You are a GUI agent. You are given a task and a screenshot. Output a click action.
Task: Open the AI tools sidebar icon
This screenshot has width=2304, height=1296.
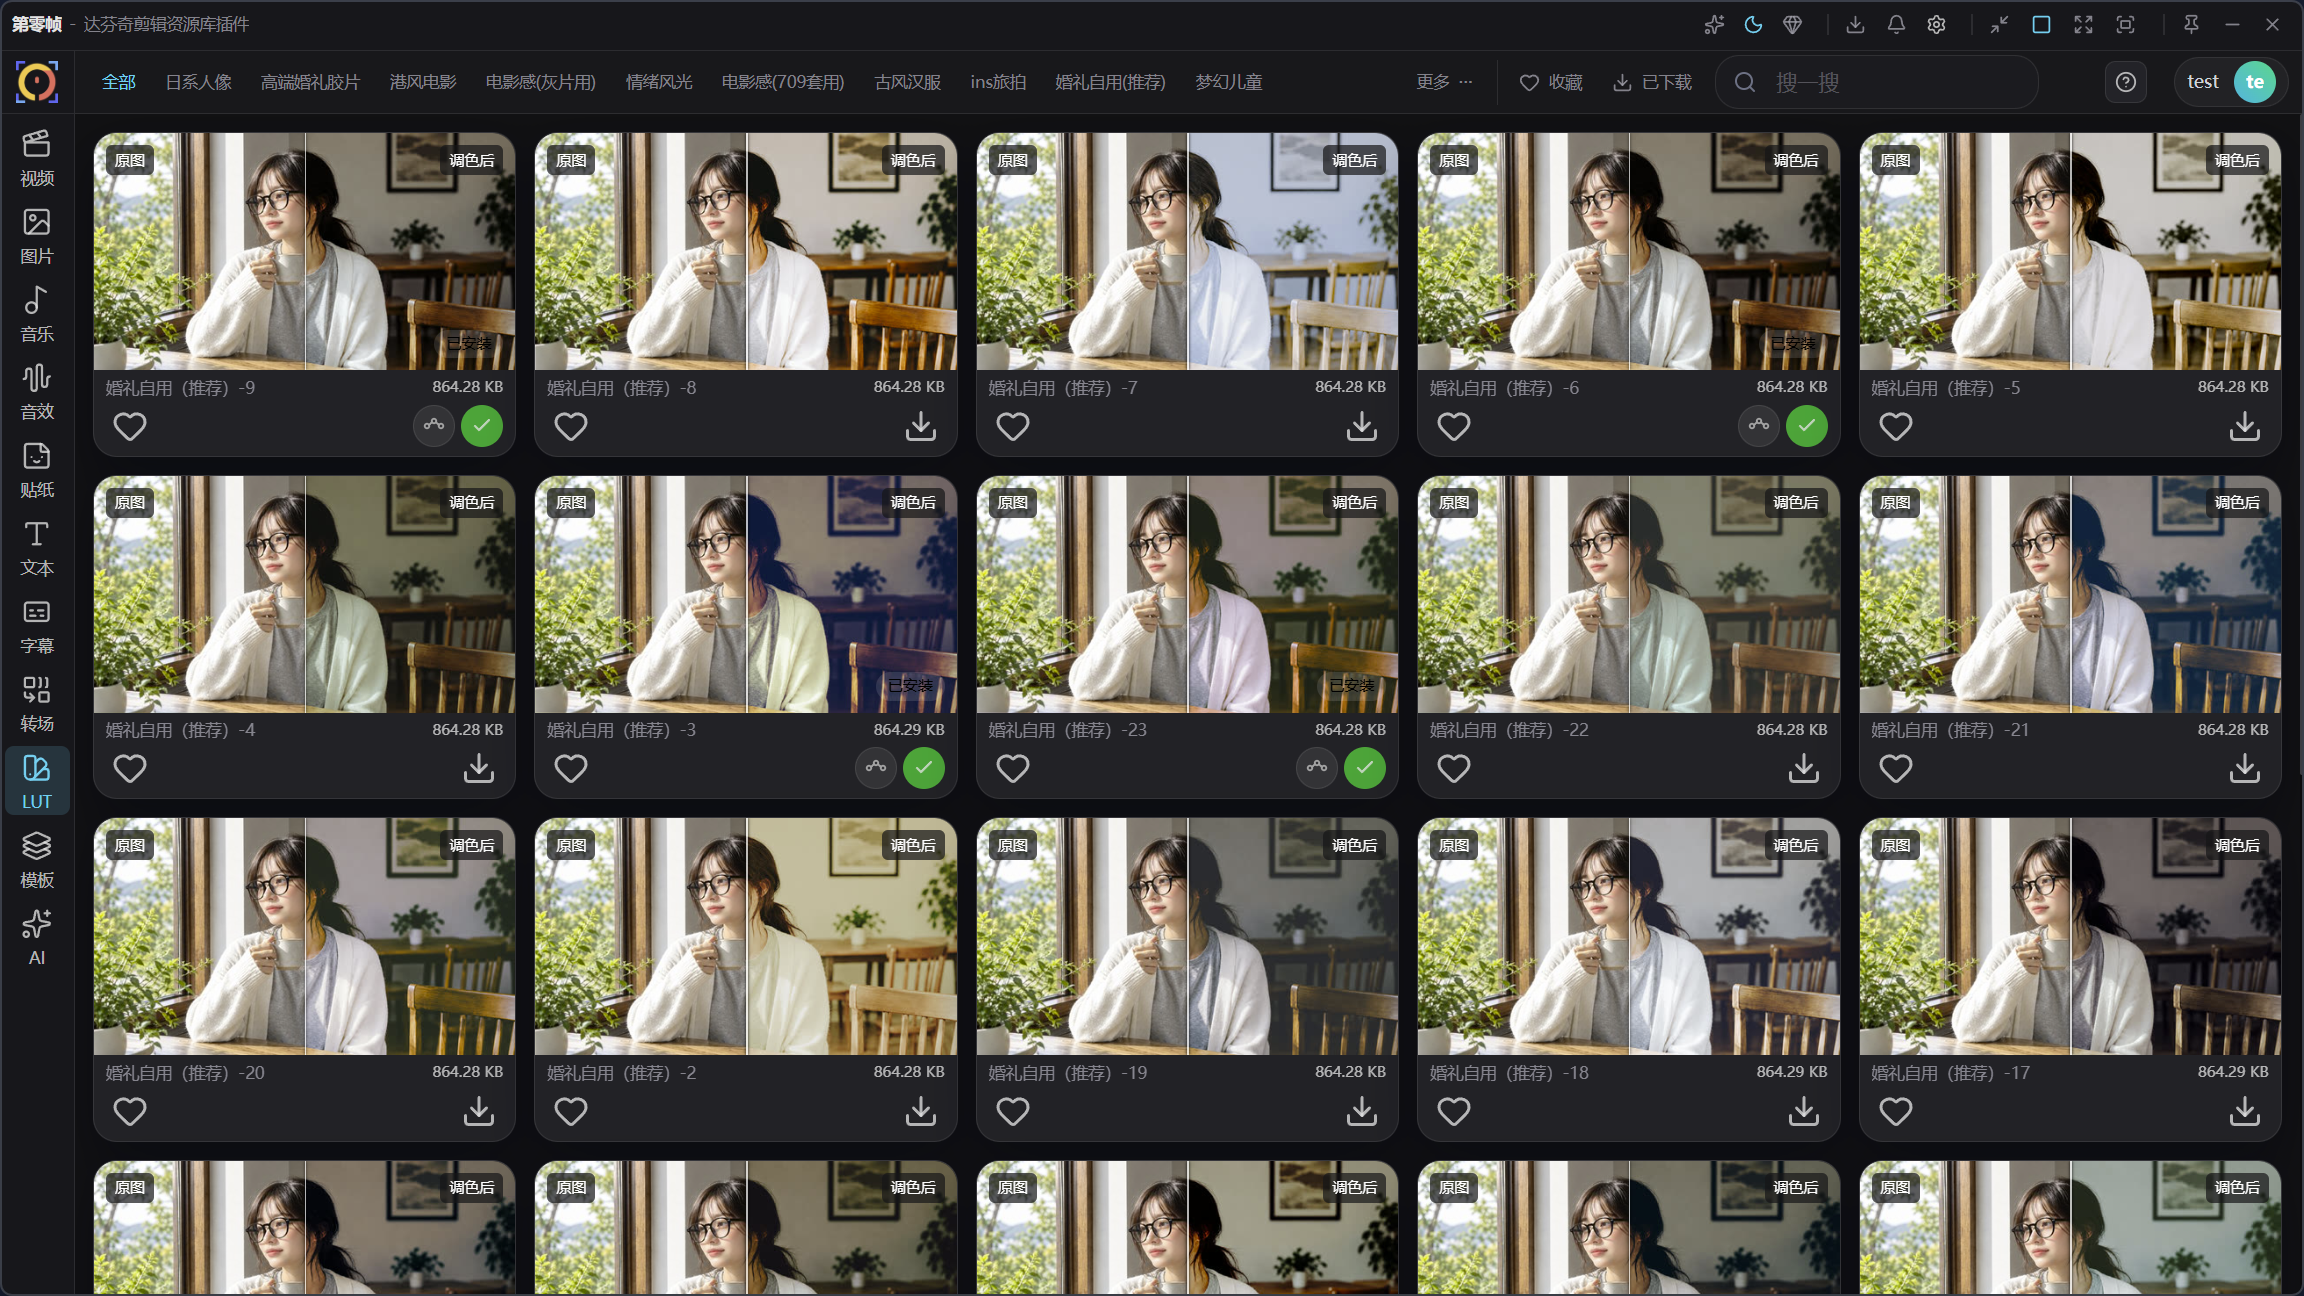tap(37, 938)
